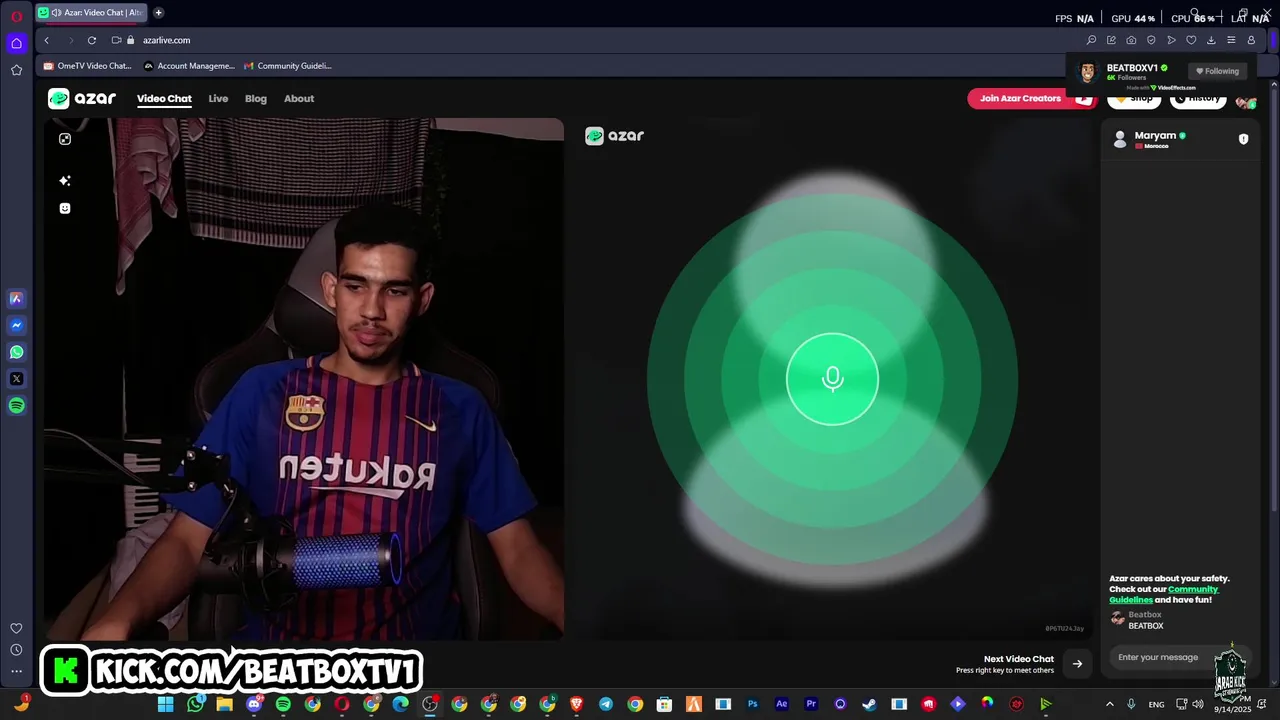
Task: Click the browser back arrow
Action: [x=46, y=40]
